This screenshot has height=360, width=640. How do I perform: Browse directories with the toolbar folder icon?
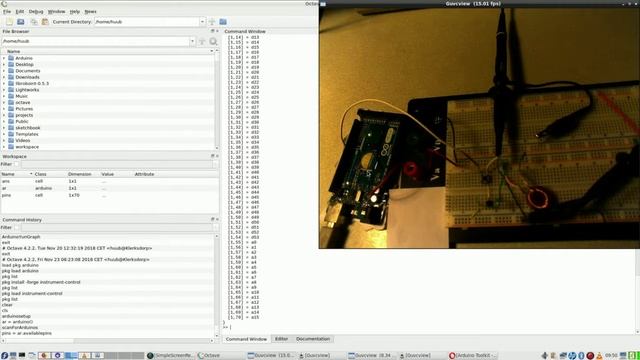223,22
